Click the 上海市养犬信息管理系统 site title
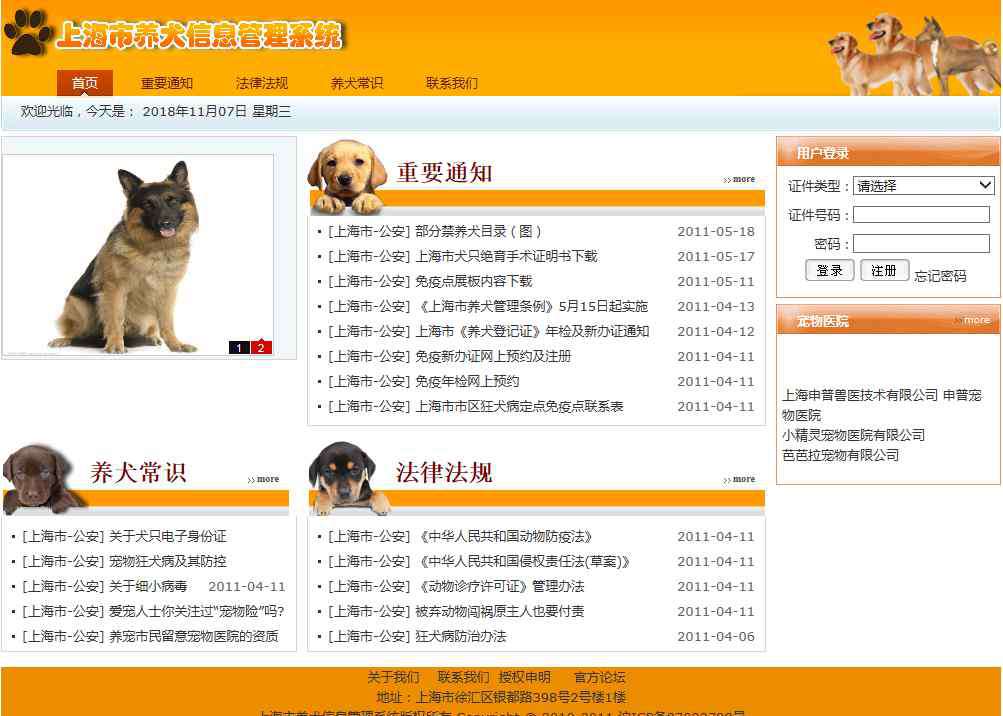The height and width of the screenshot is (716, 1003). pyautogui.click(x=200, y=35)
